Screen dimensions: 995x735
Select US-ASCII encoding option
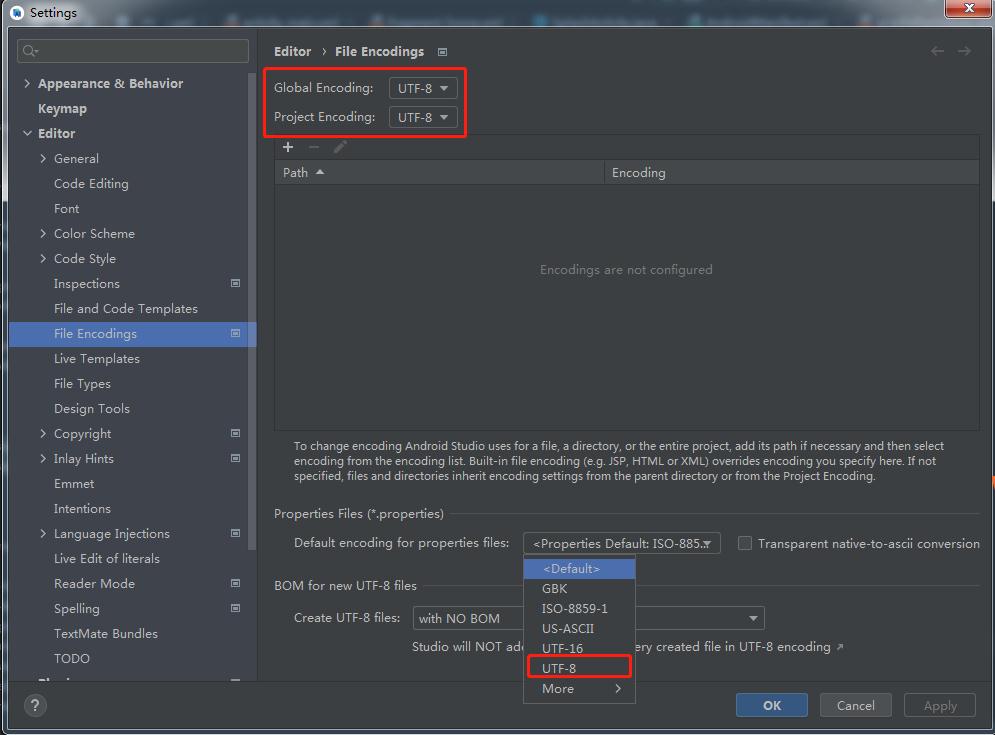[579, 628]
